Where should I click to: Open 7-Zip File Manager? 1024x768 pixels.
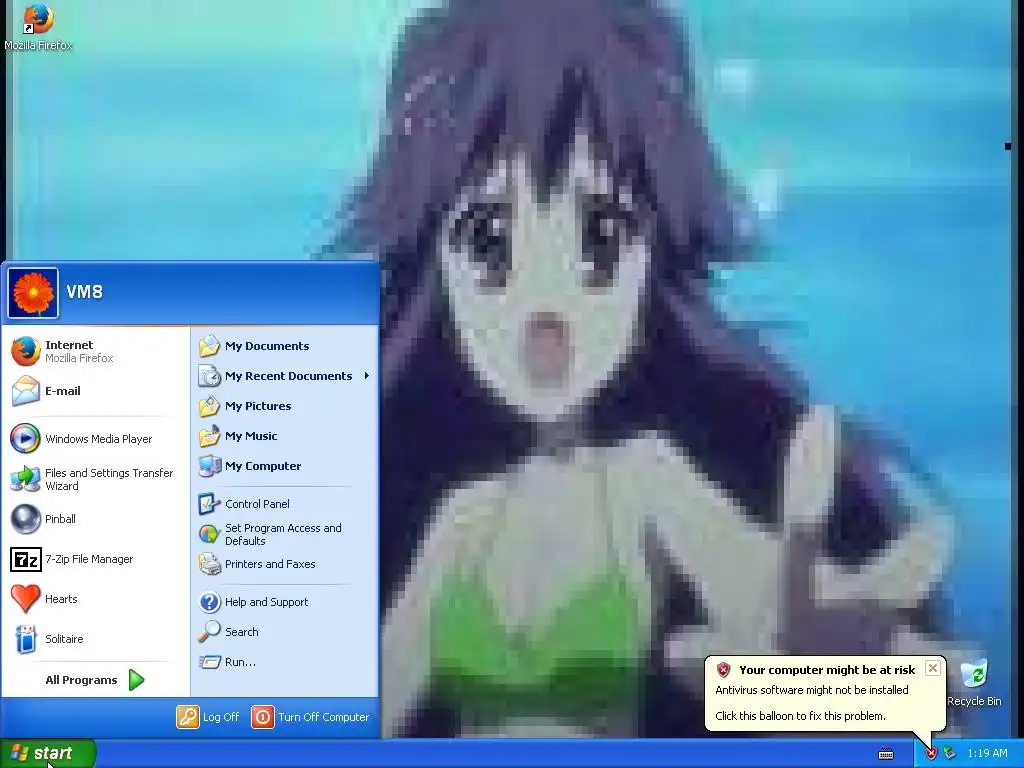(x=96, y=560)
